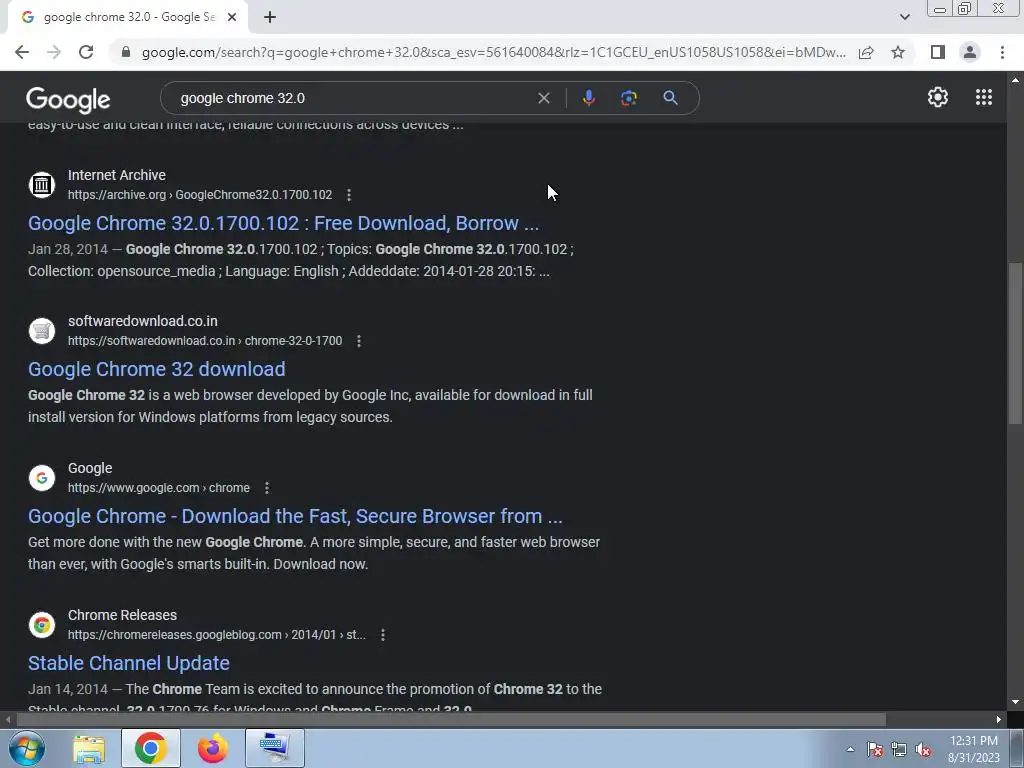Open 'Google Chrome 32.0.1700.102 : Free Download' link
The width and height of the screenshot is (1024, 768).
click(x=283, y=223)
